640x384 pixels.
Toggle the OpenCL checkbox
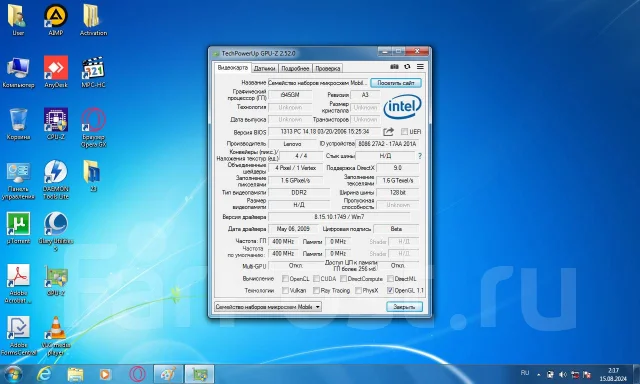285,279
